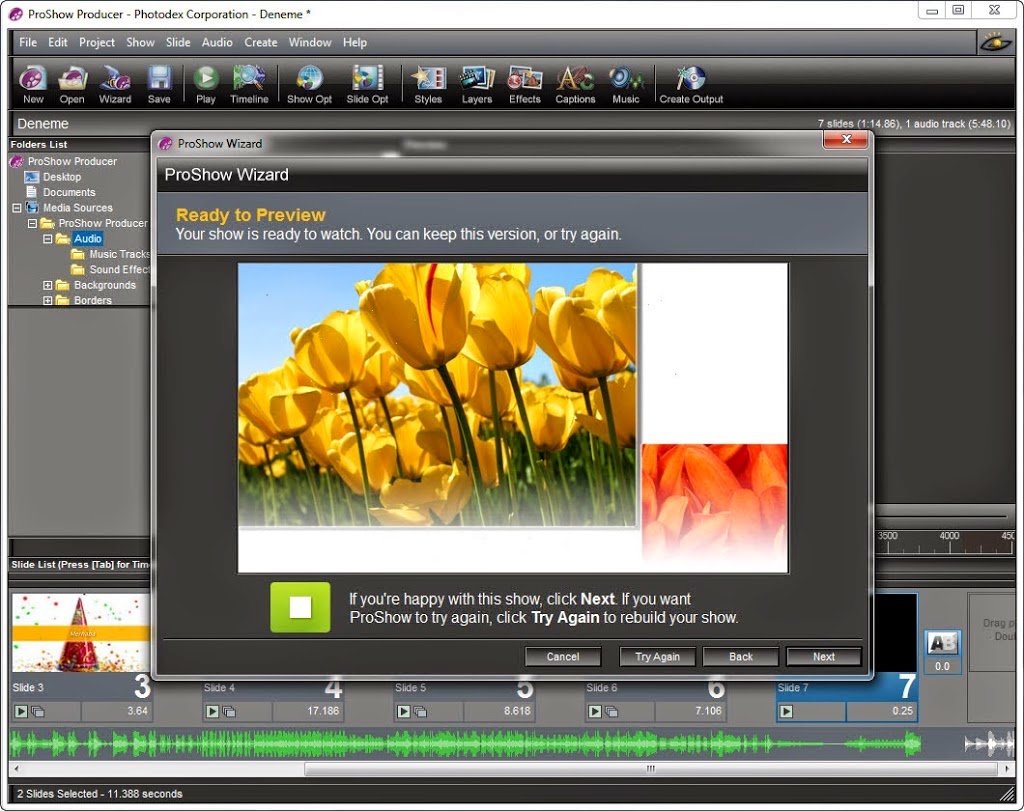Image resolution: width=1024 pixels, height=811 pixels.
Task: Click the eye icon at menu bar right
Action: (996, 43)
